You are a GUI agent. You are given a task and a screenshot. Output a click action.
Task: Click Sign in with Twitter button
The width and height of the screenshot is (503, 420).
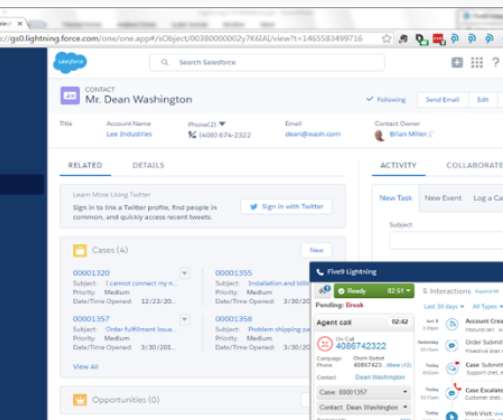point(287,207)
